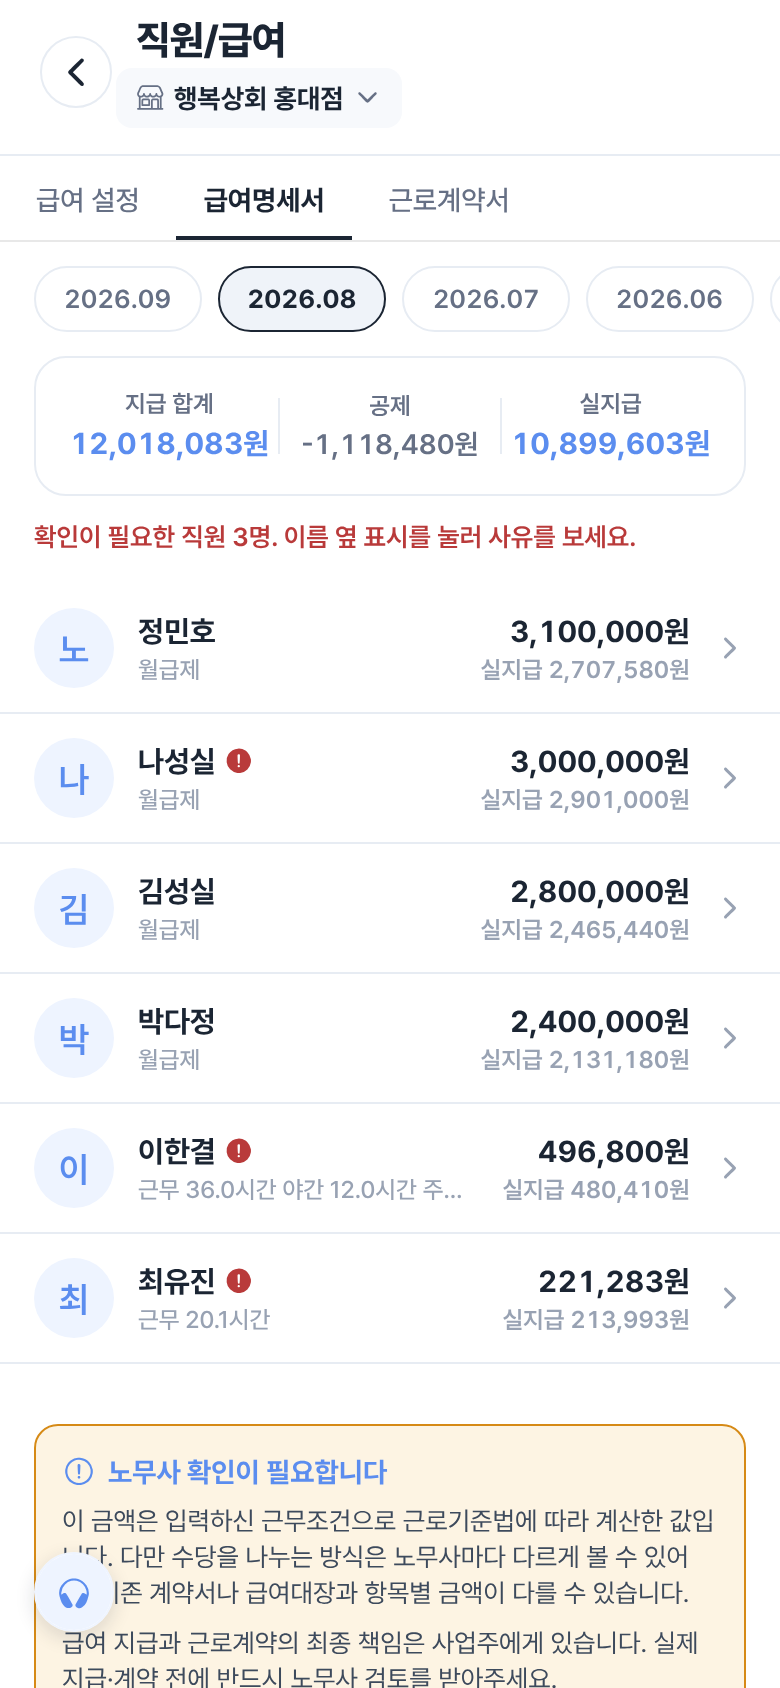Click the 박 avatar for 박다정

point(74,1038)
